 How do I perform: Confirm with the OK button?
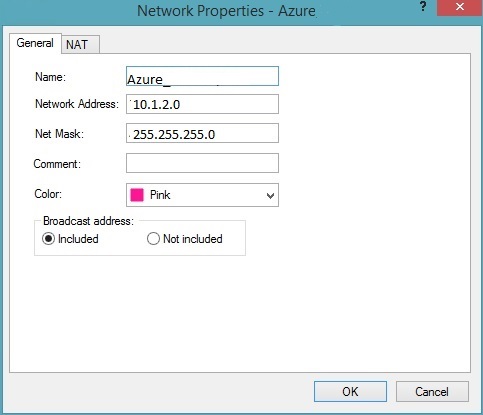click(x=350, y=392)
